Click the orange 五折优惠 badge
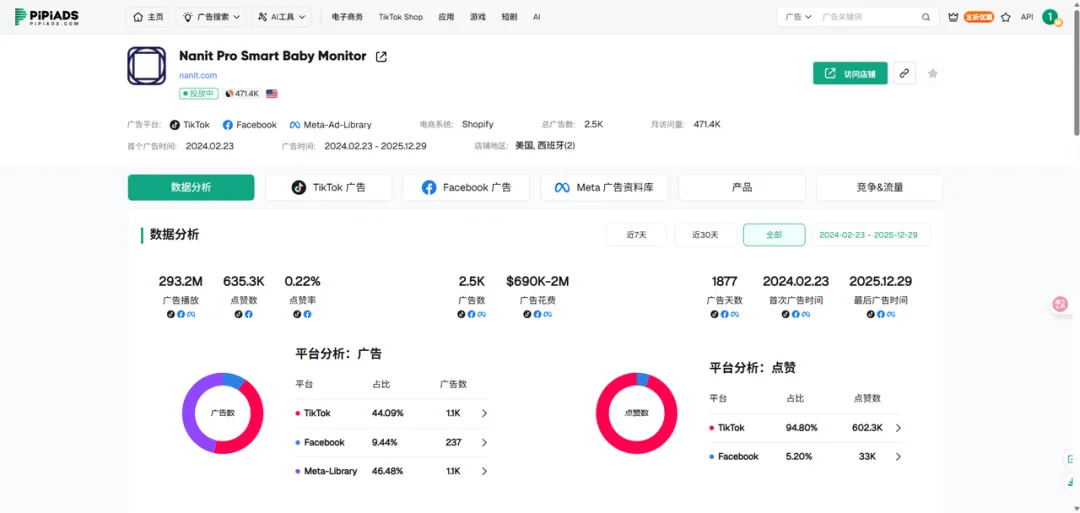Image resolution: width=1080 pixels, height=513 pixels. click(x=979, y=17)
